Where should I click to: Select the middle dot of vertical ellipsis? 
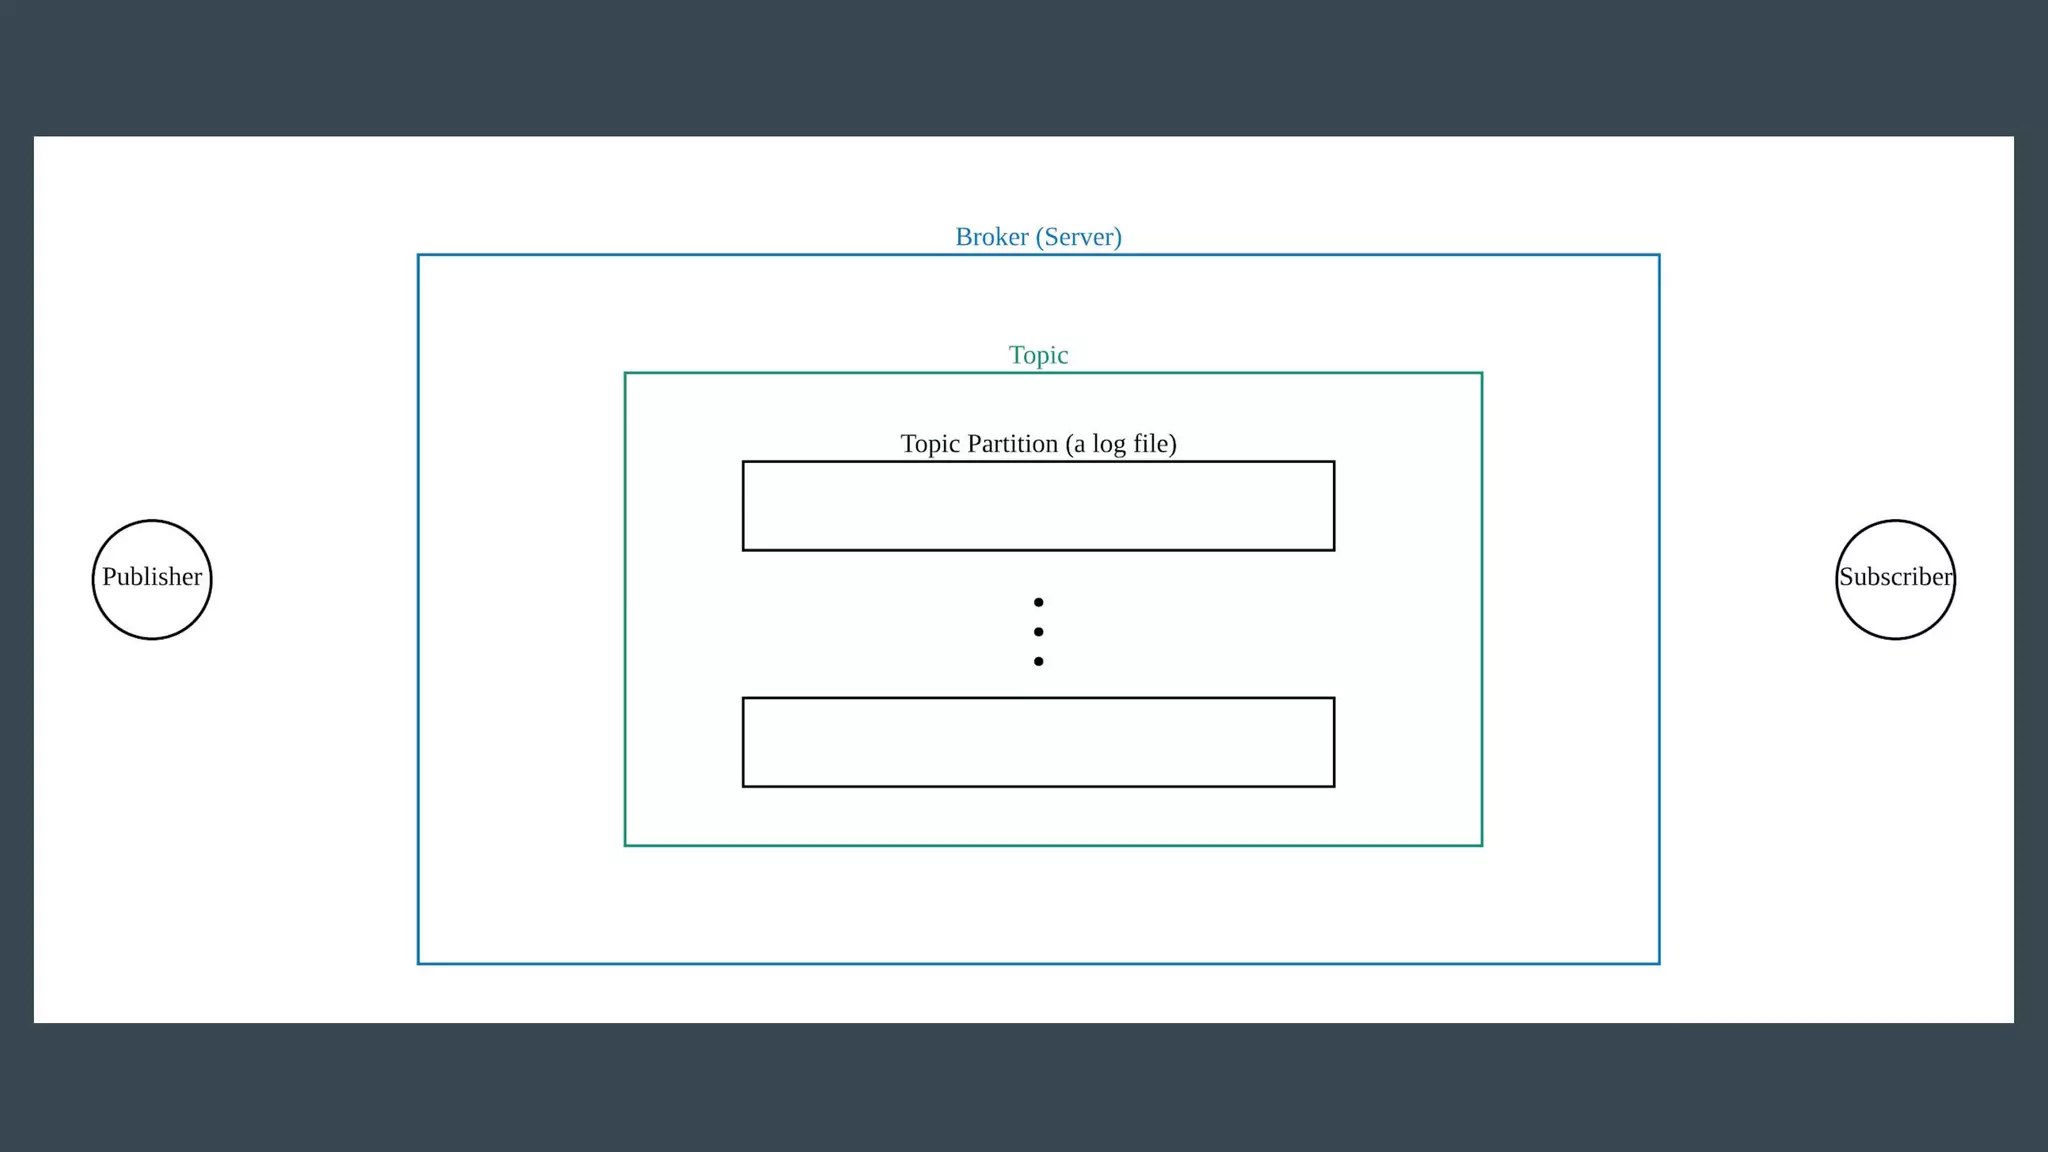1038,632
